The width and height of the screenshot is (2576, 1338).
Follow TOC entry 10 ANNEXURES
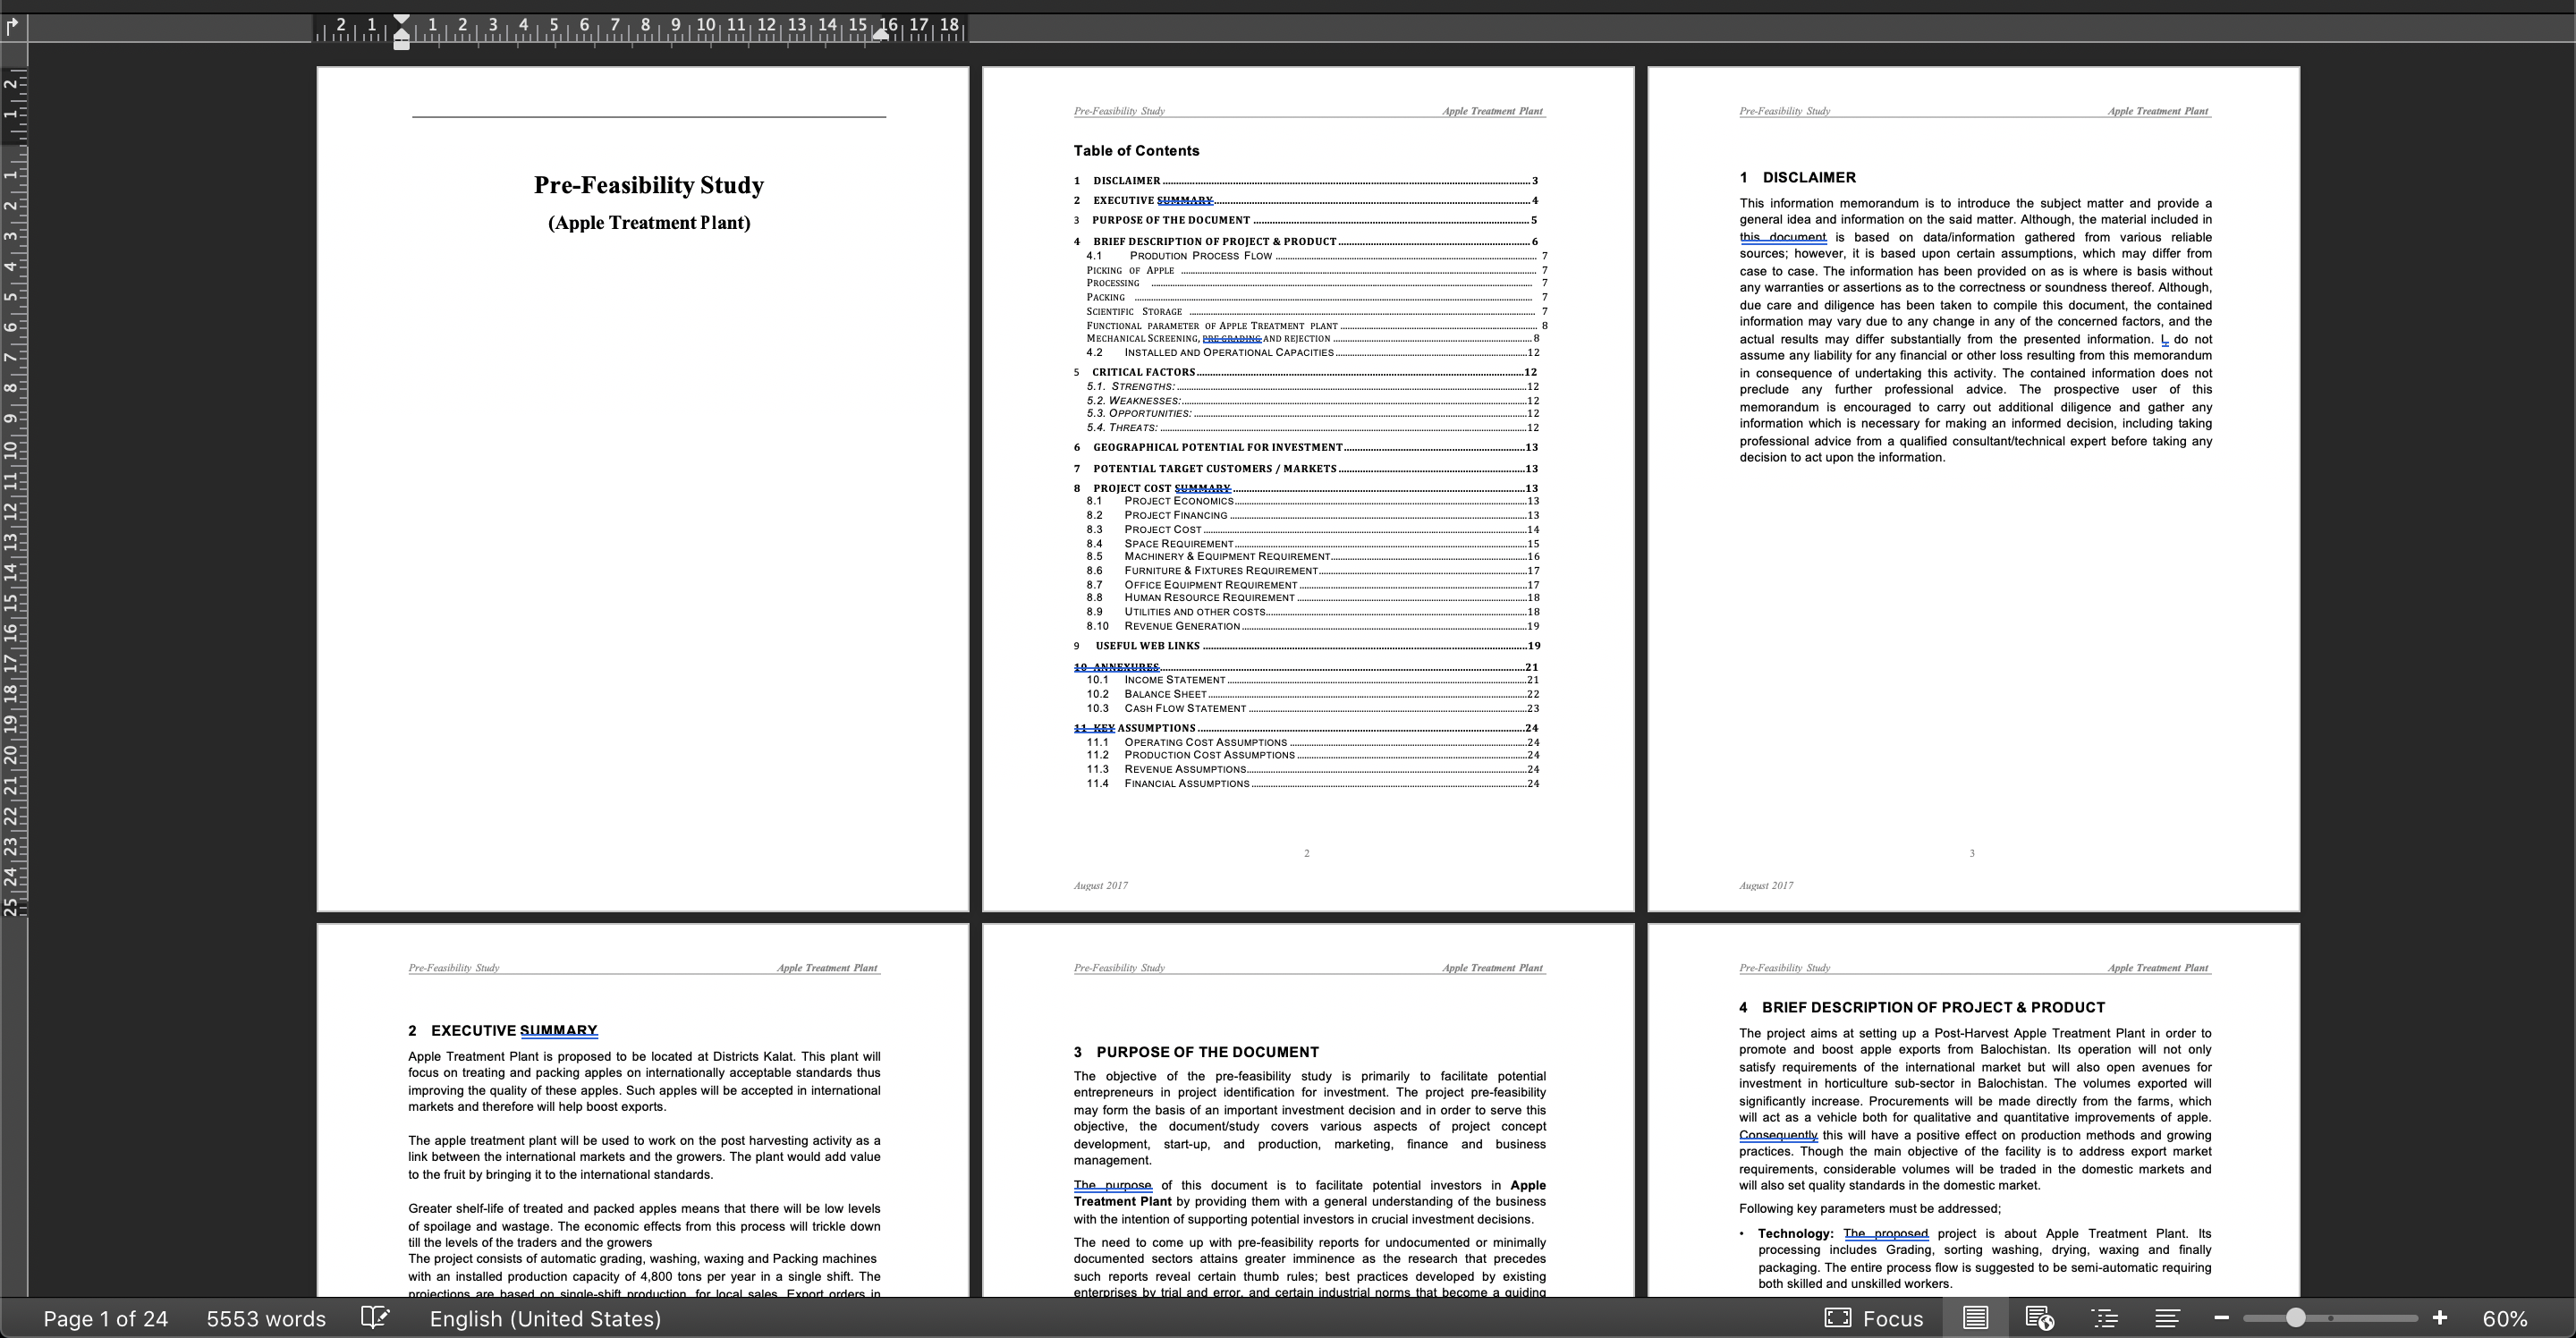coord(1306,667)
